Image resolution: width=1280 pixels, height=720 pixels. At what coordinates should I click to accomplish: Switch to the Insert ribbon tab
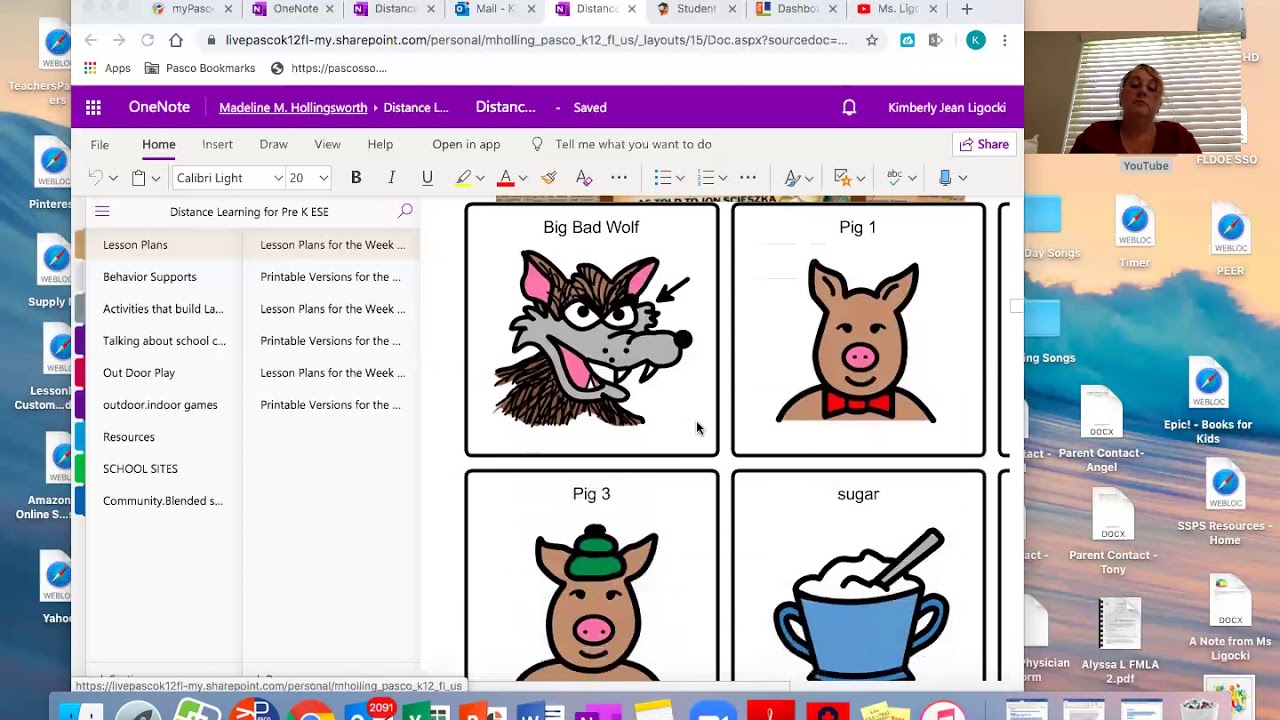217,144
